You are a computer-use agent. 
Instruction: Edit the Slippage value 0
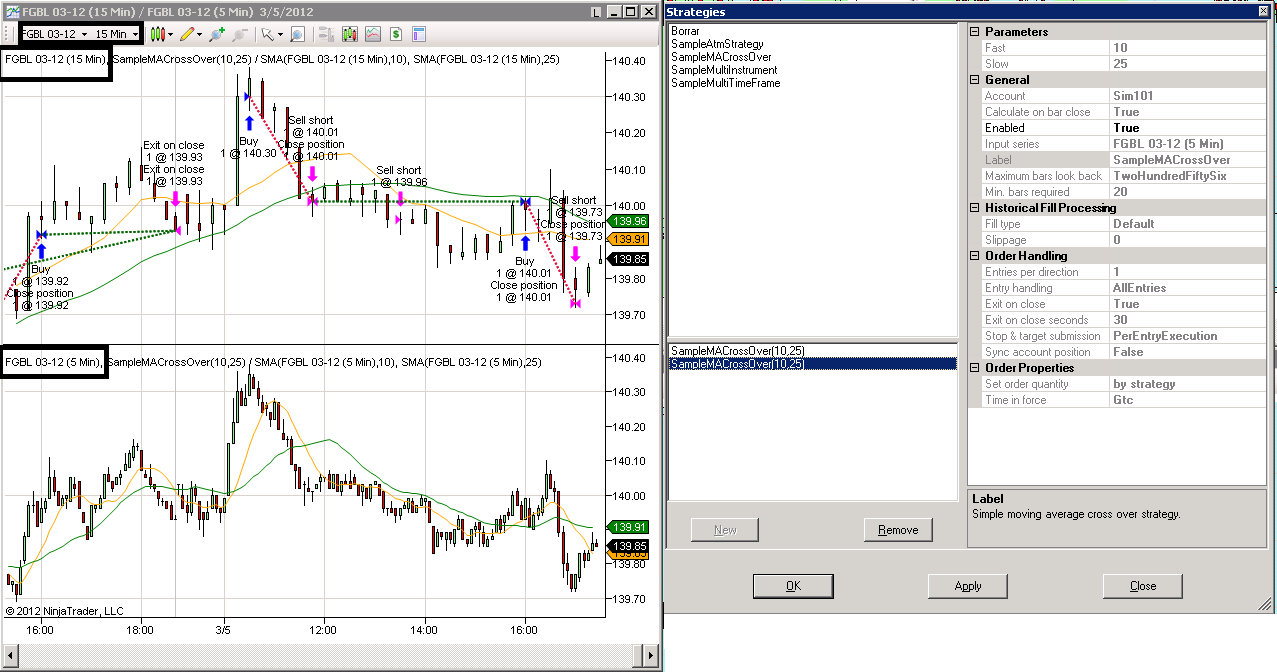[x=1187, y=240]
